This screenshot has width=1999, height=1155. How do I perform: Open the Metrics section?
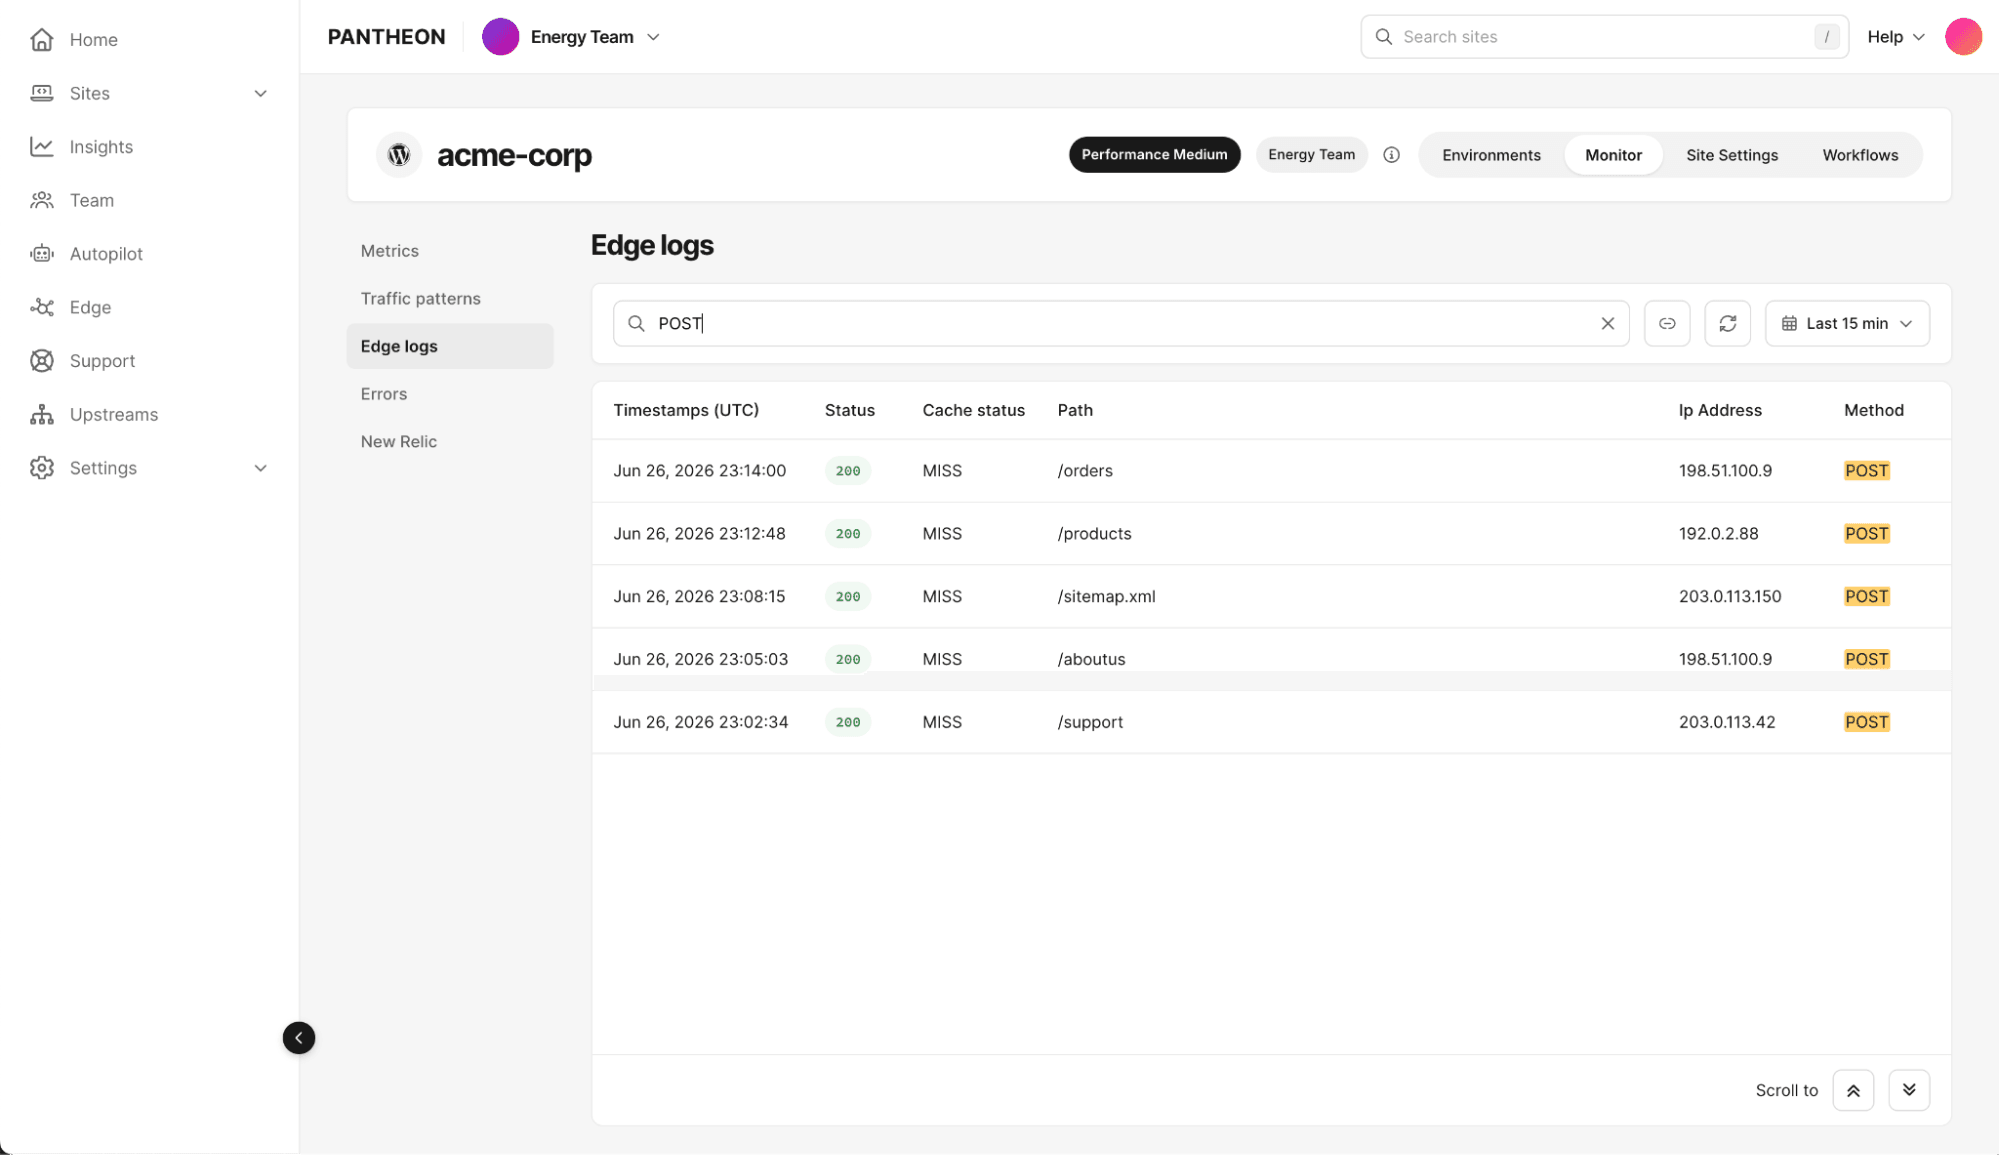click(389, 250)
